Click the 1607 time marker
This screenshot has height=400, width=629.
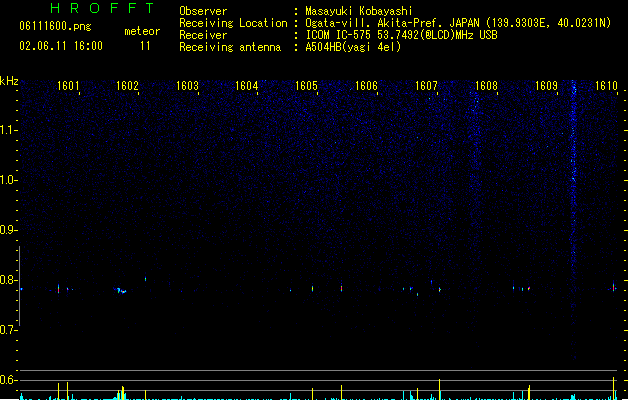(x=426, y=86)
